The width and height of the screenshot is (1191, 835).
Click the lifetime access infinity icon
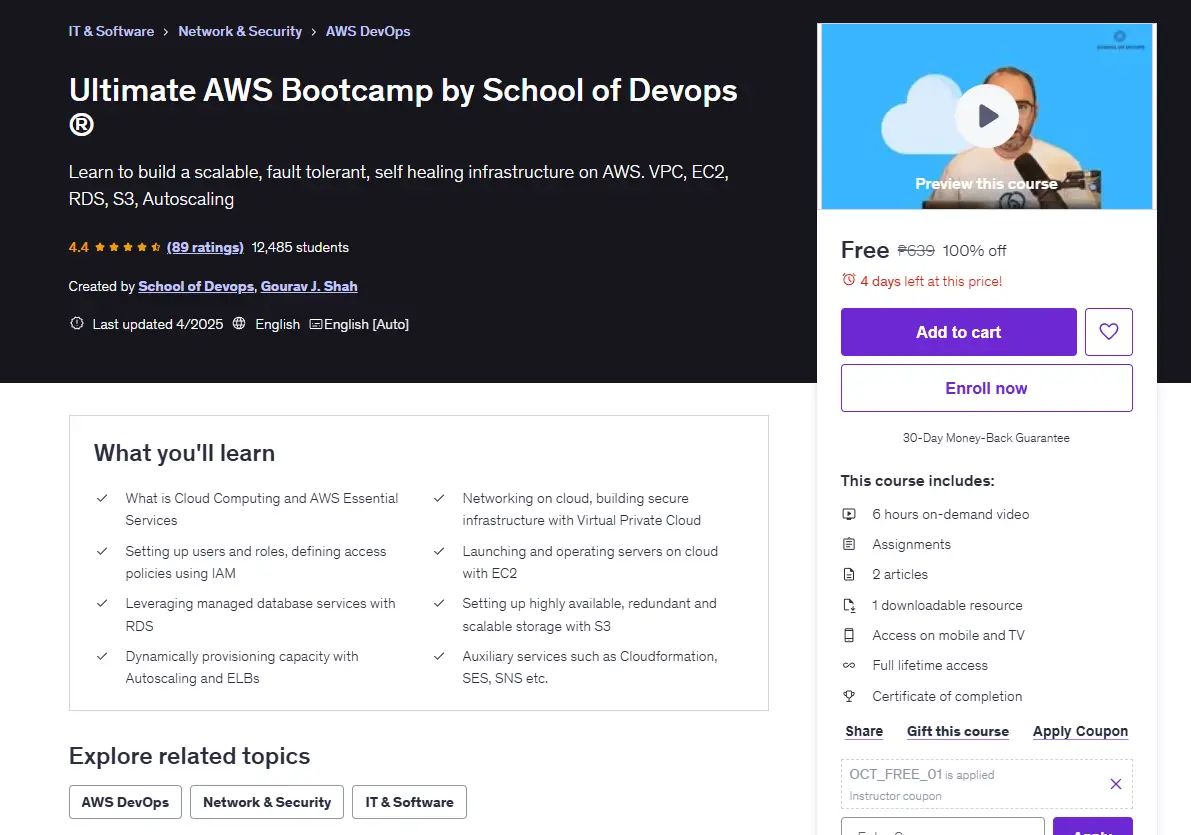(848, 666)
